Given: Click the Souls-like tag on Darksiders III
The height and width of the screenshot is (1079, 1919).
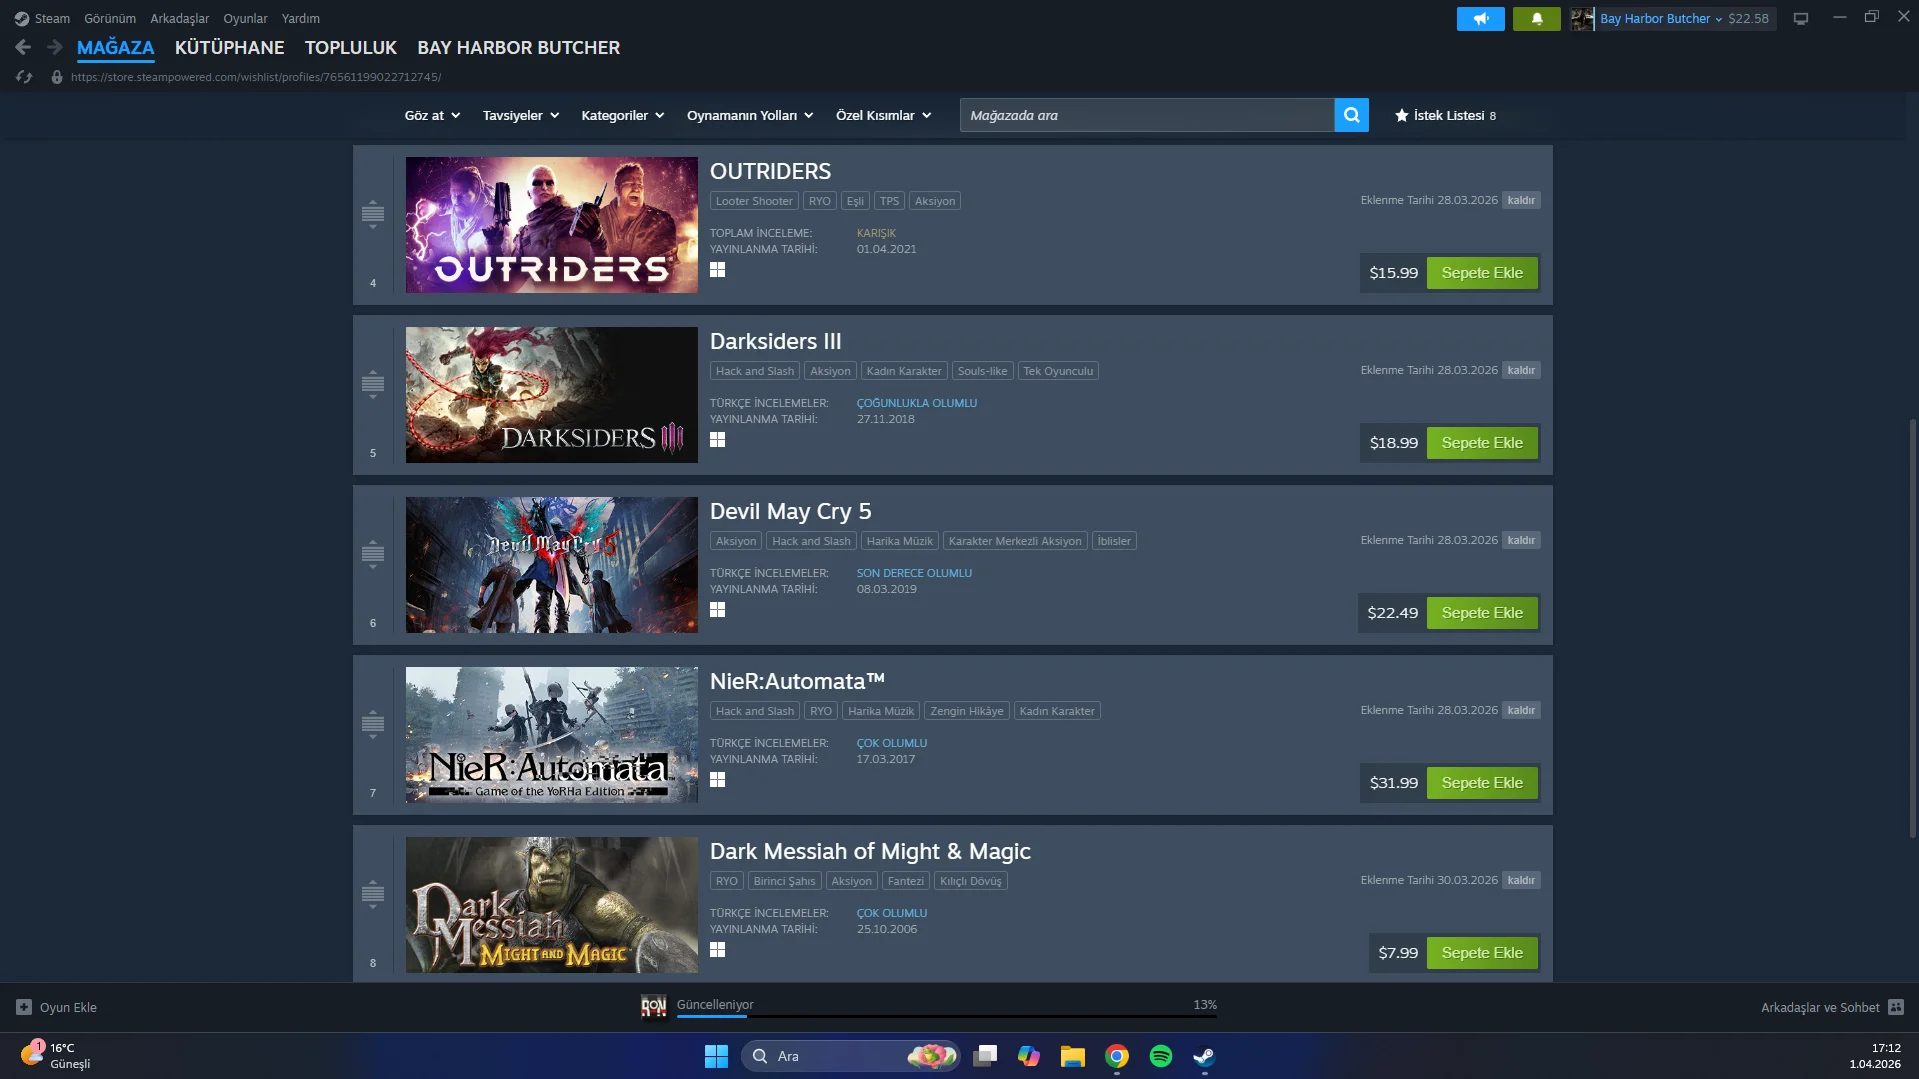Looking at the screenshot, I should [982, 371].
